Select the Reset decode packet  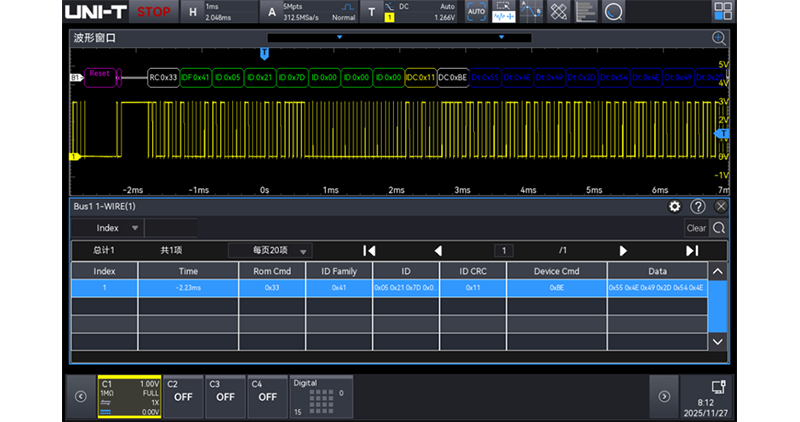(100, 78)
